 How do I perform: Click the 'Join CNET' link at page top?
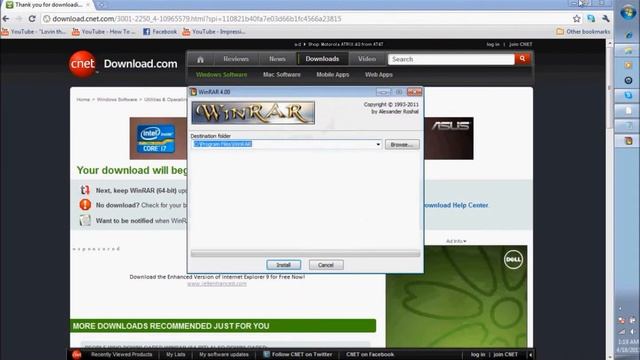point(520,44)
